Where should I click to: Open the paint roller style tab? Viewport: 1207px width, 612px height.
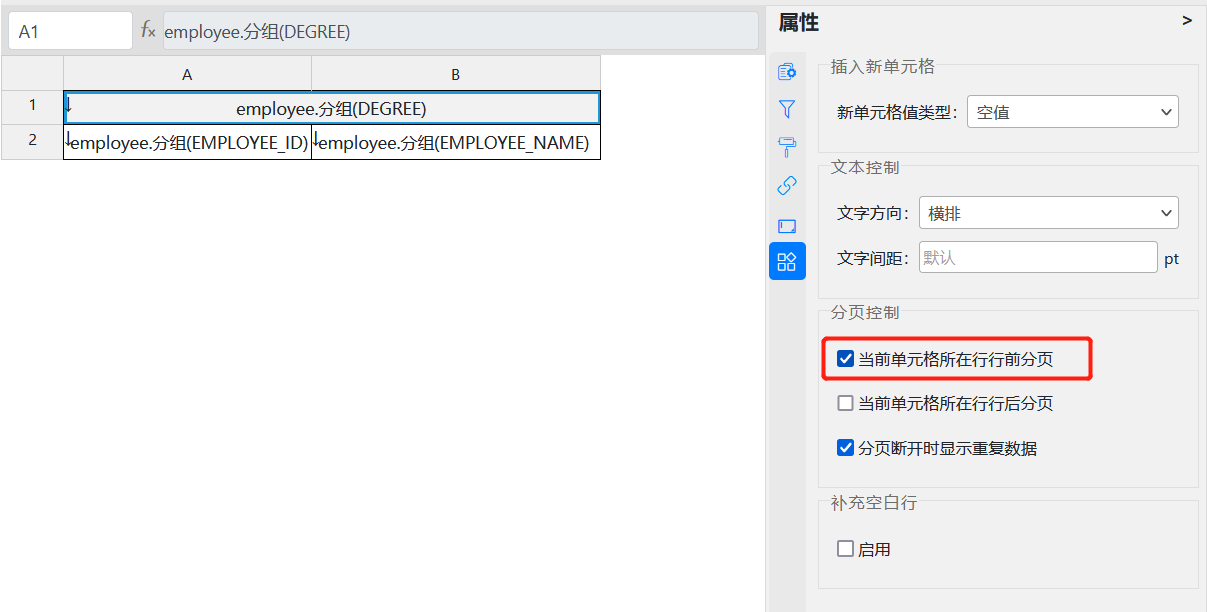[787, 147]
